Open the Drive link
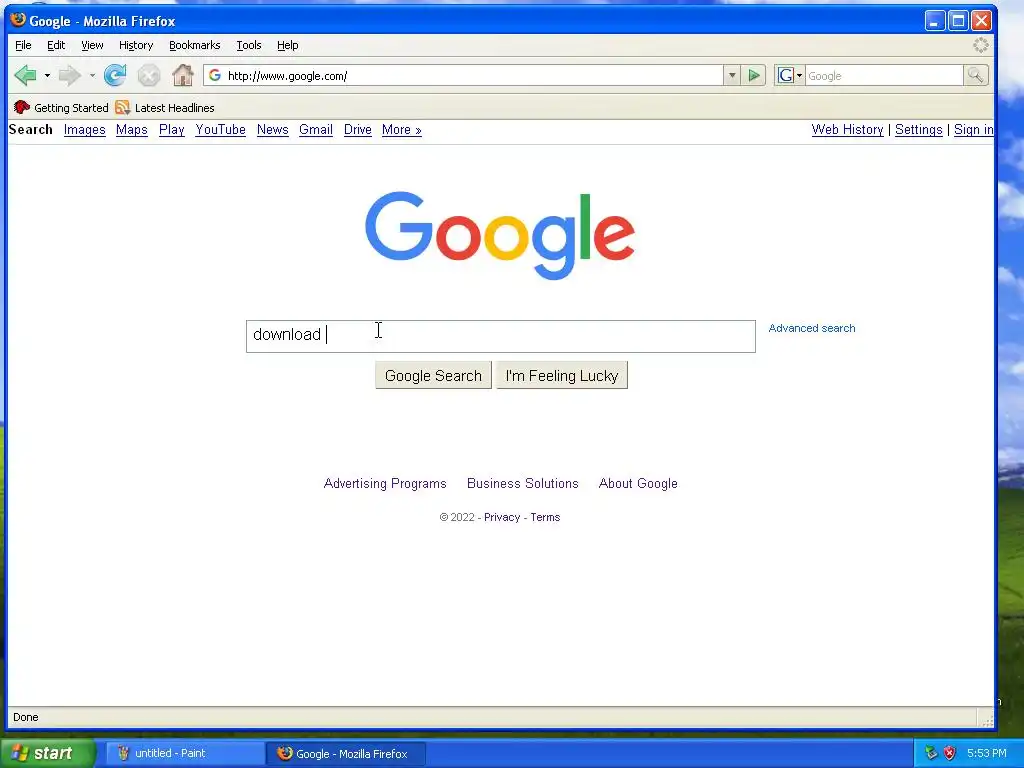 pyautogui.click(x=358, y=129)
